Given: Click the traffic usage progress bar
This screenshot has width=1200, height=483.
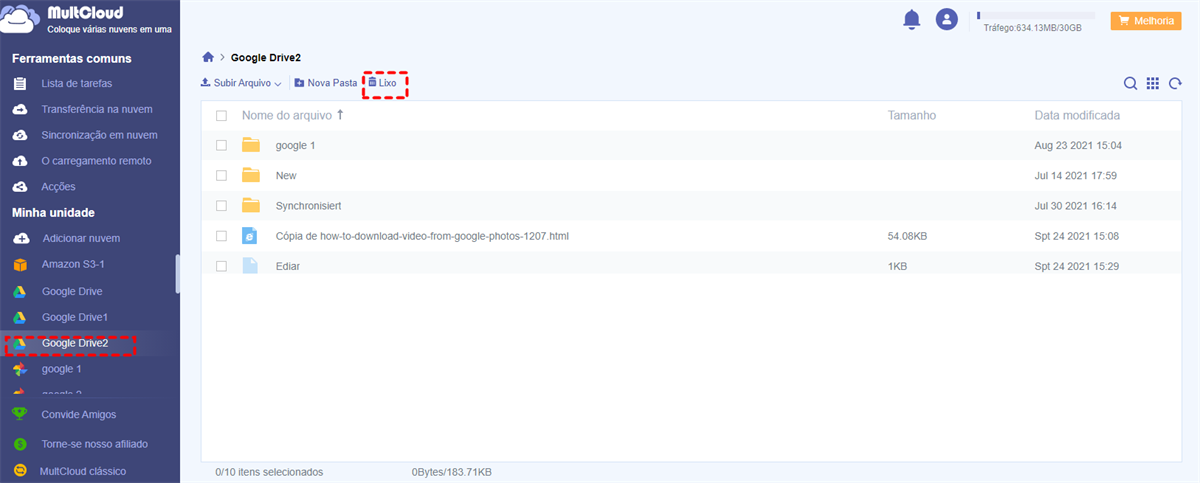Looking at the screenshot, I should pyautogui.click(x=1035, y=16).
